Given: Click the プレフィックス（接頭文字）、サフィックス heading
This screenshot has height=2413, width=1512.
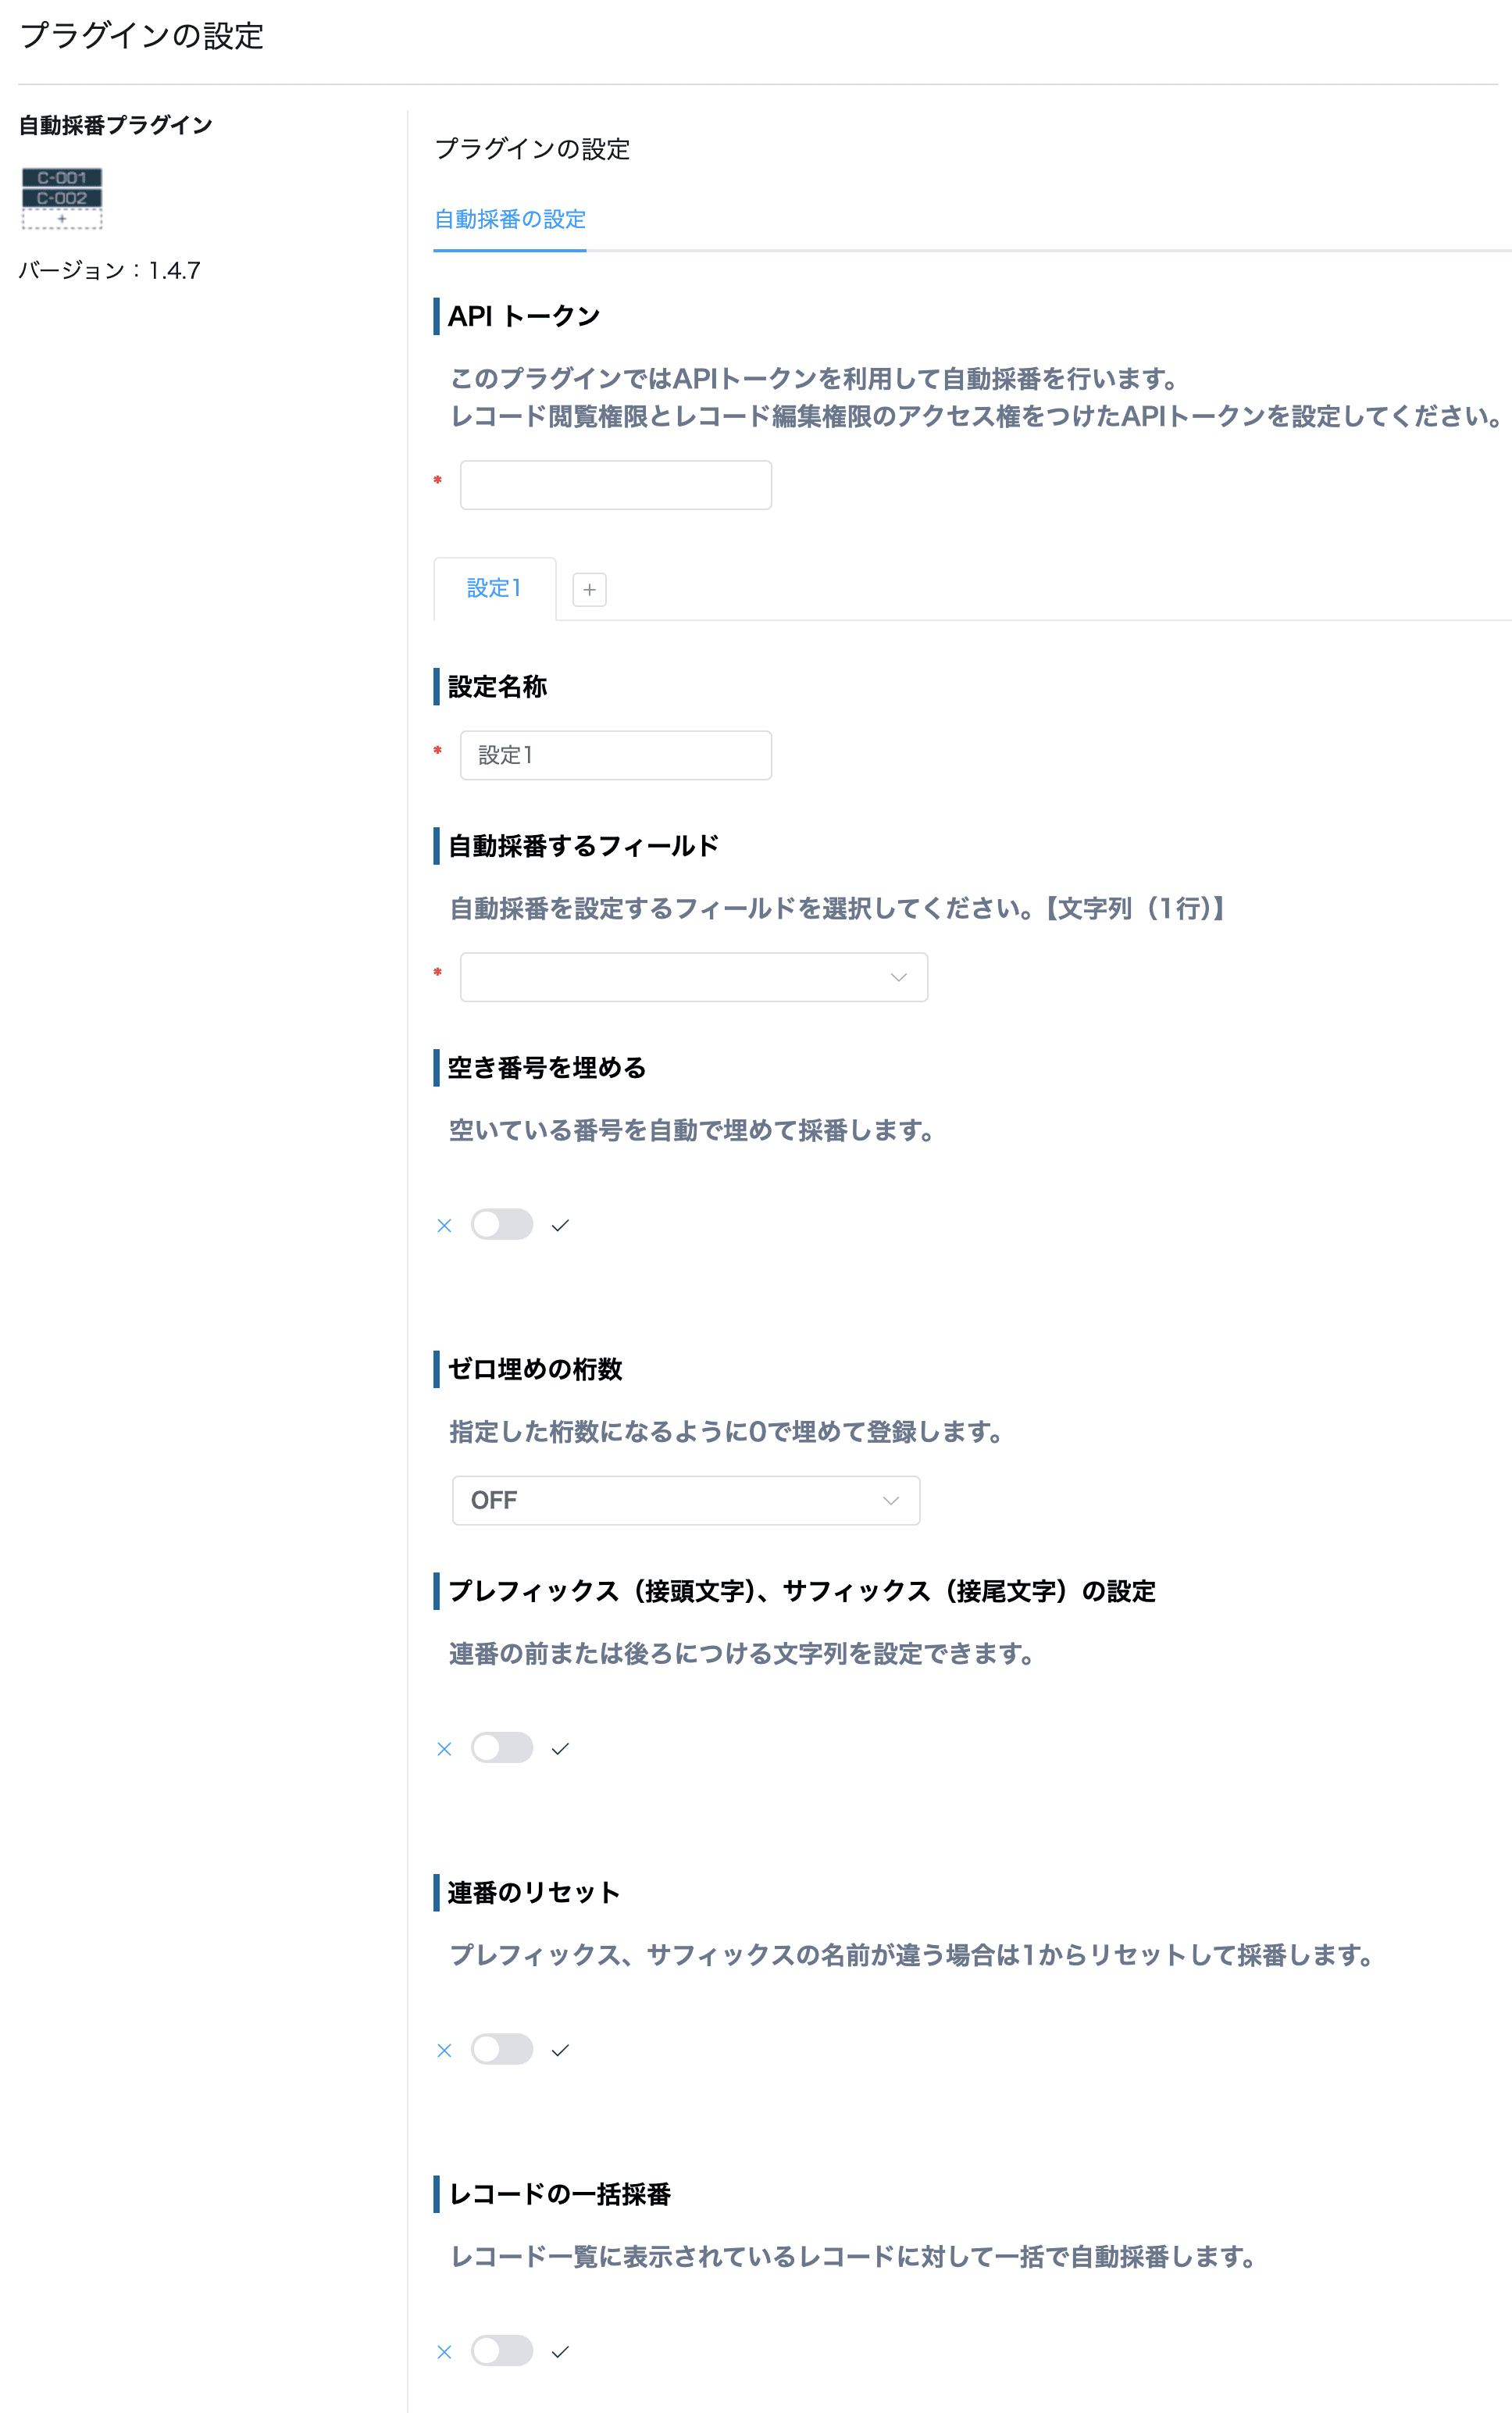Looking at the screenshot, I should point(802,1591).
